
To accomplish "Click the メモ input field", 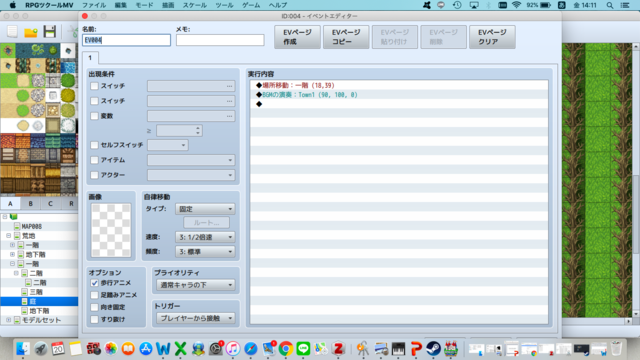I will click(x=220, y=40).
